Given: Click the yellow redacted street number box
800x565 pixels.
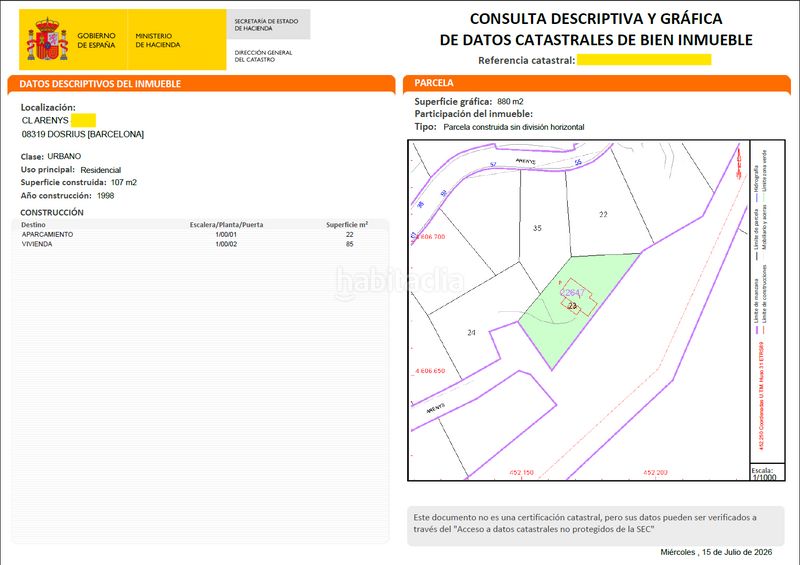Looking at the screenshot, I should click(83, 120).
